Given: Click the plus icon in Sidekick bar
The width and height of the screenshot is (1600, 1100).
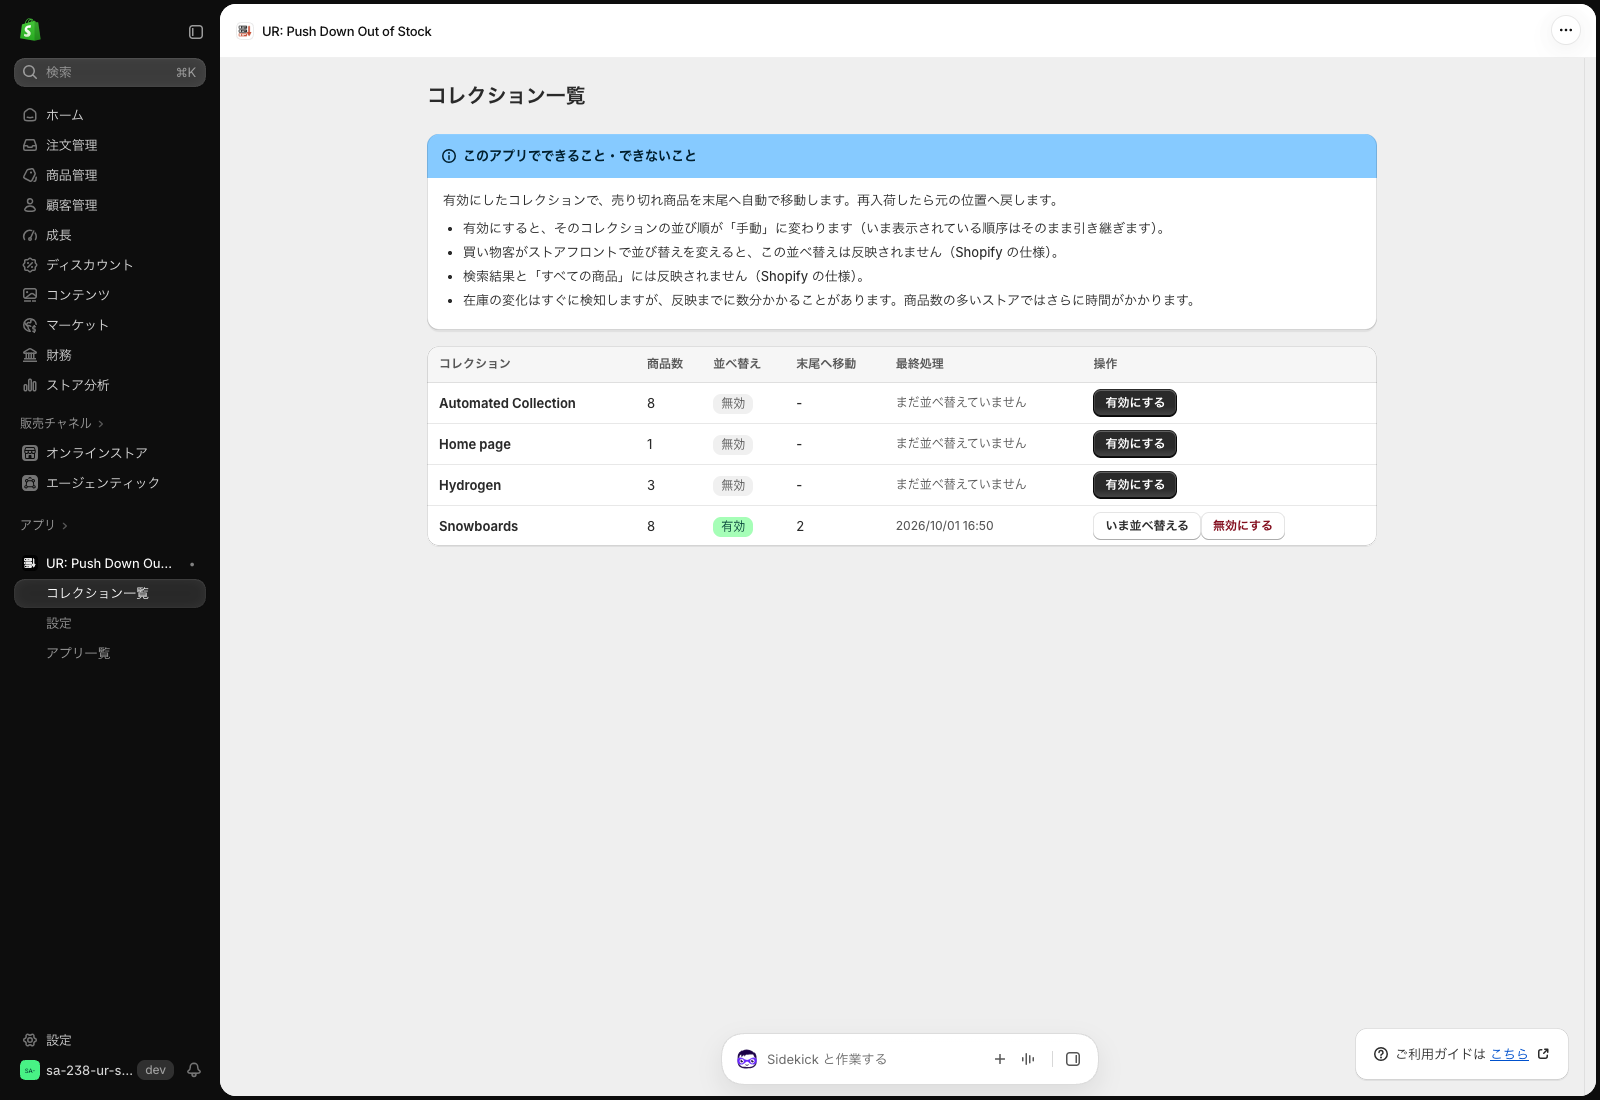Looking at the screenshot, I should [x=1000, y=1059].
